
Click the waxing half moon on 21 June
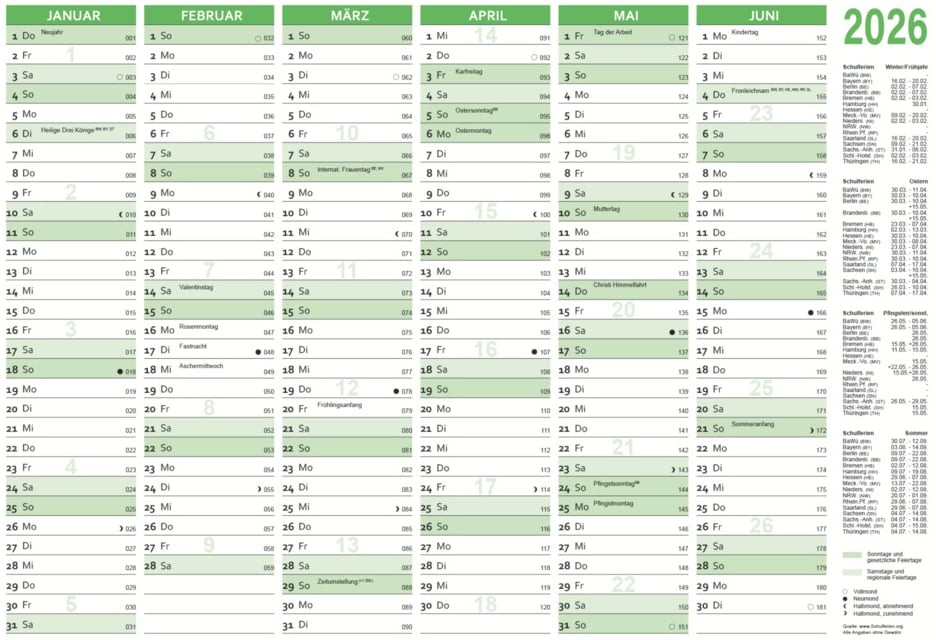pyautogui.click(x=811, y=430)
